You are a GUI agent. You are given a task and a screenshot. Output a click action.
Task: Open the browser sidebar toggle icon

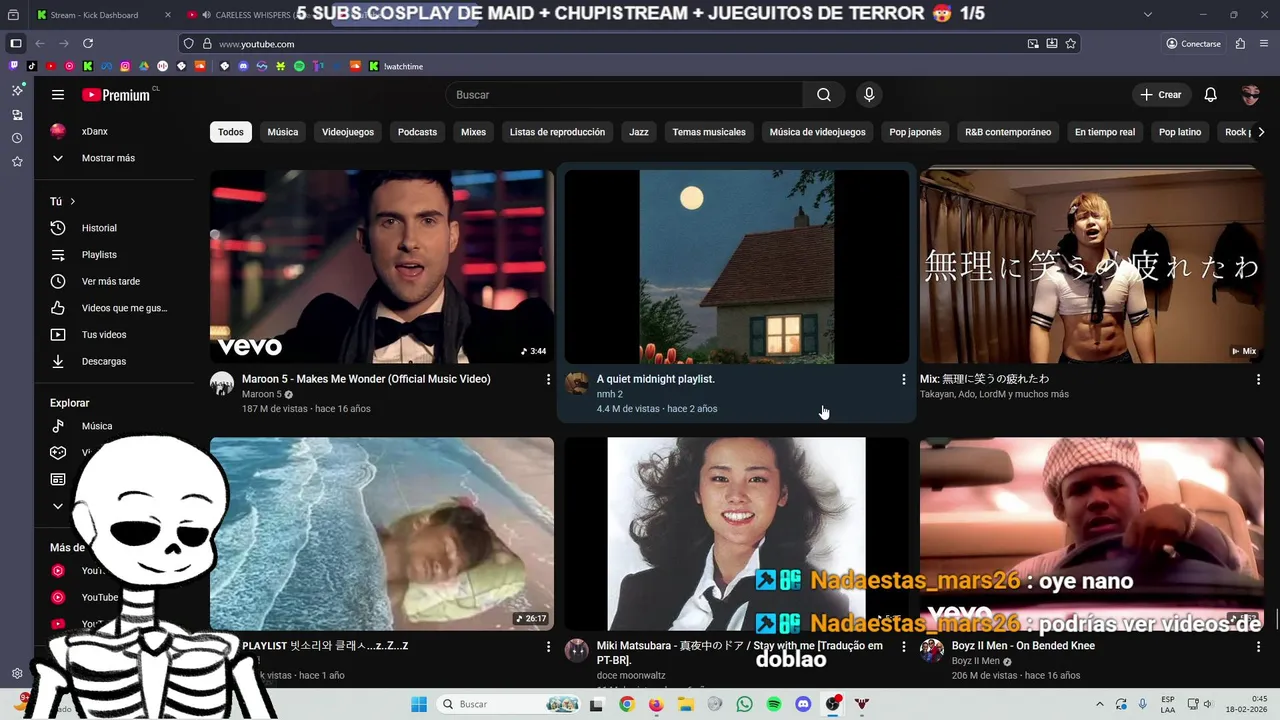point(16,44)
